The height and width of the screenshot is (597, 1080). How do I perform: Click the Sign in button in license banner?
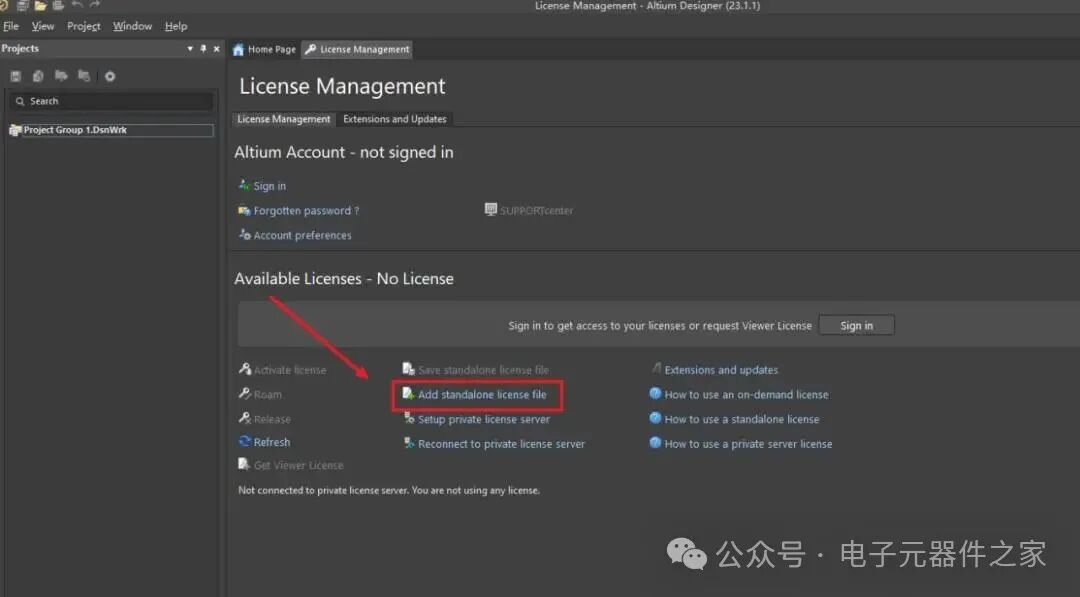pos(856,326)
